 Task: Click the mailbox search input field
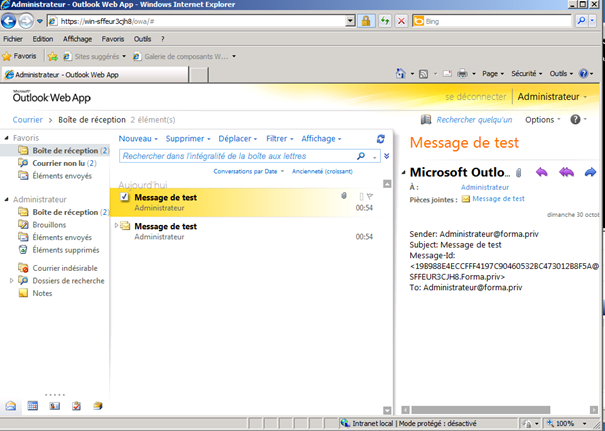[x=237, y=156]
